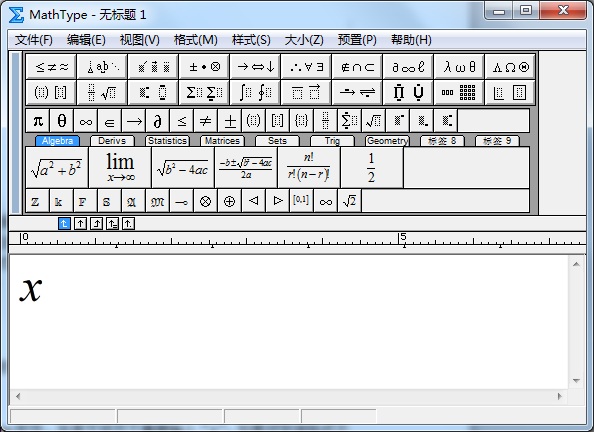The width and height of the screenshot is (594, 432).
Task: Insert less-than-or-equal symbol from small bar
Action: (181, 121)
